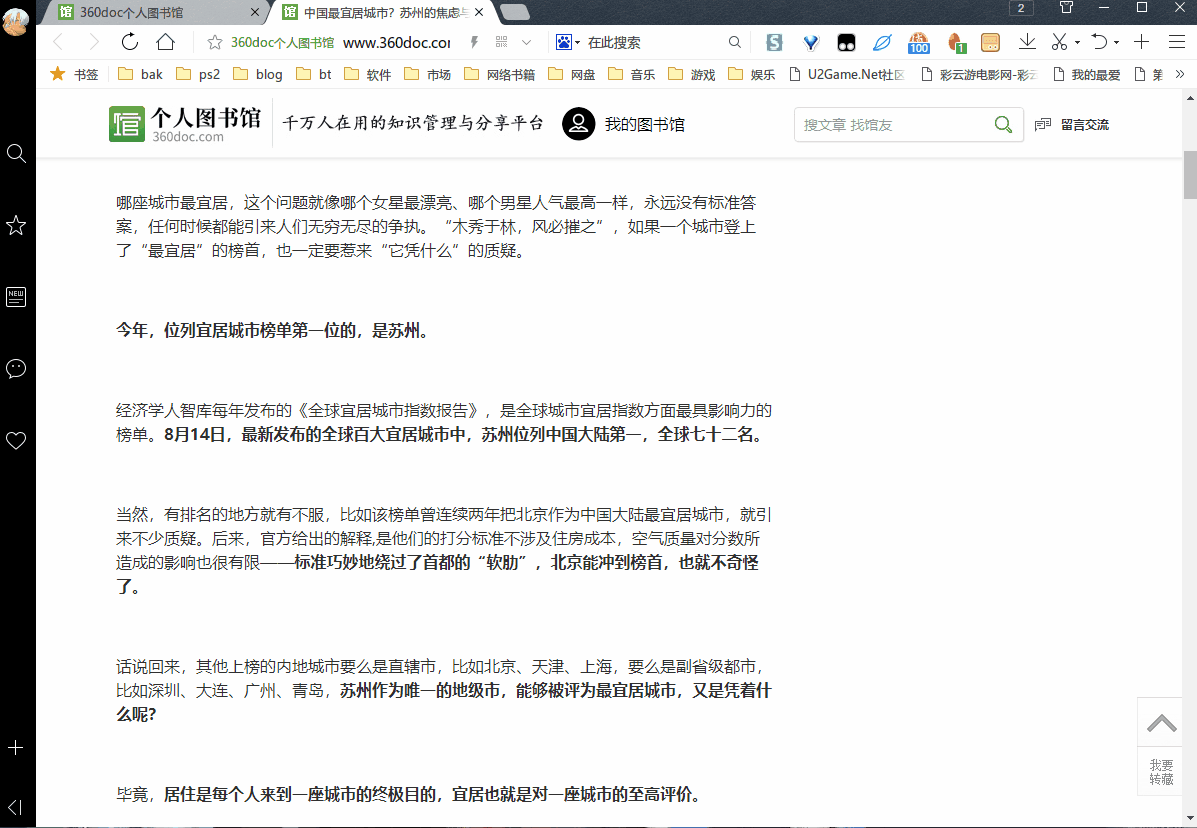Click the Evernote clipper extension icon
Image resolution: width=1197 pixels, height=828 pixels.
(881, 43)
